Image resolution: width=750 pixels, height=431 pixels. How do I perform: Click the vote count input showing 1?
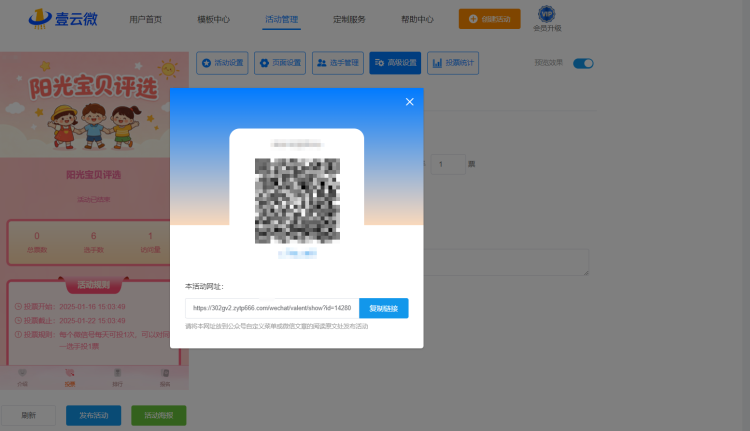[448, 165]
